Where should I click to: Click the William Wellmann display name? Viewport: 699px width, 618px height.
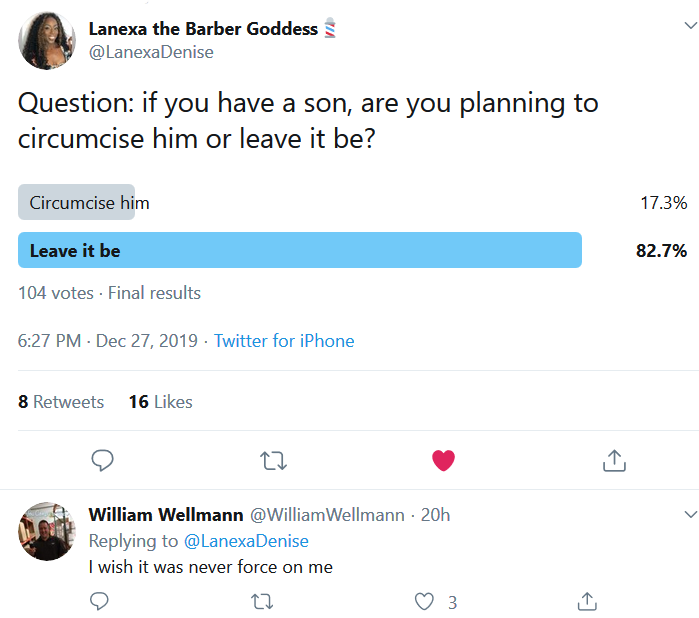(166, 515)
